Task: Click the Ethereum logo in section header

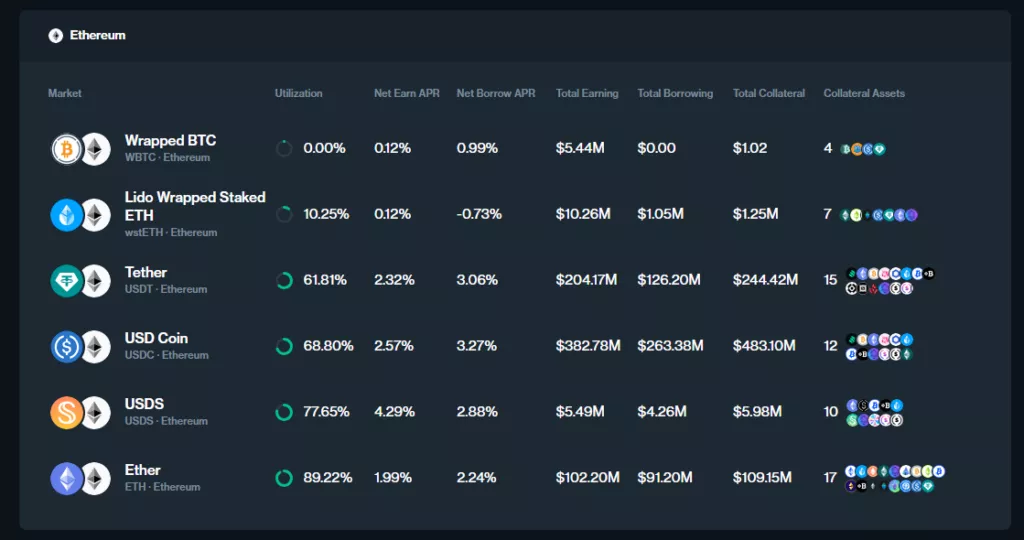Action: 56,36
